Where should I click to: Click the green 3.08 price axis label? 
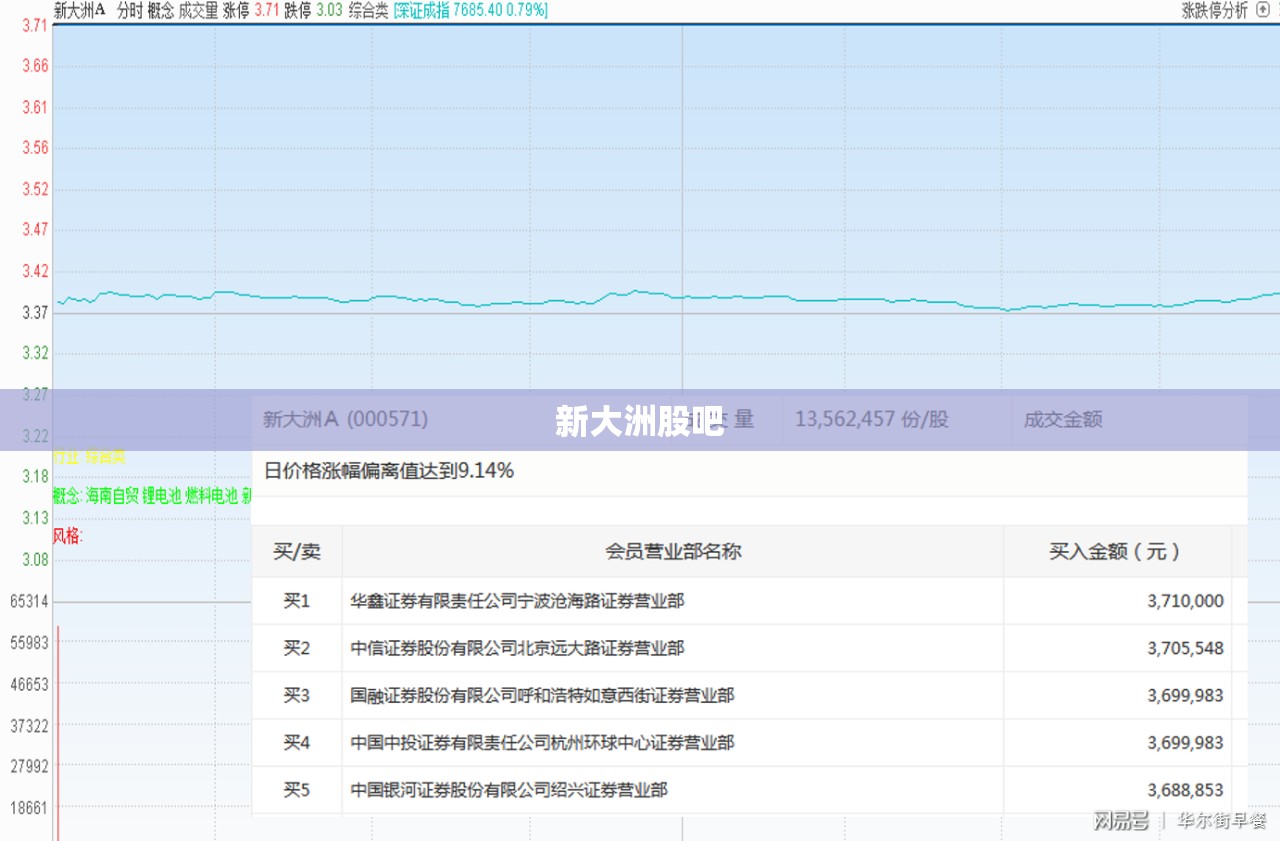pos(35,559)
